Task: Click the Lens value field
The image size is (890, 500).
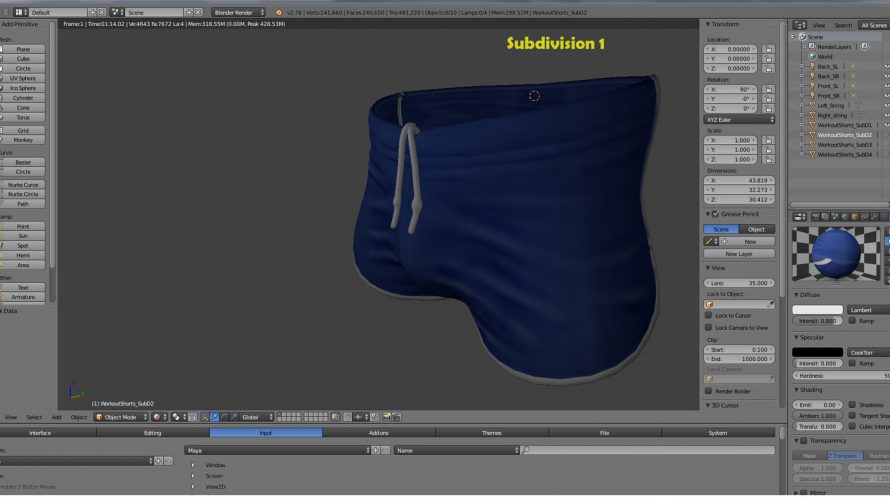Action: (740, 283)
